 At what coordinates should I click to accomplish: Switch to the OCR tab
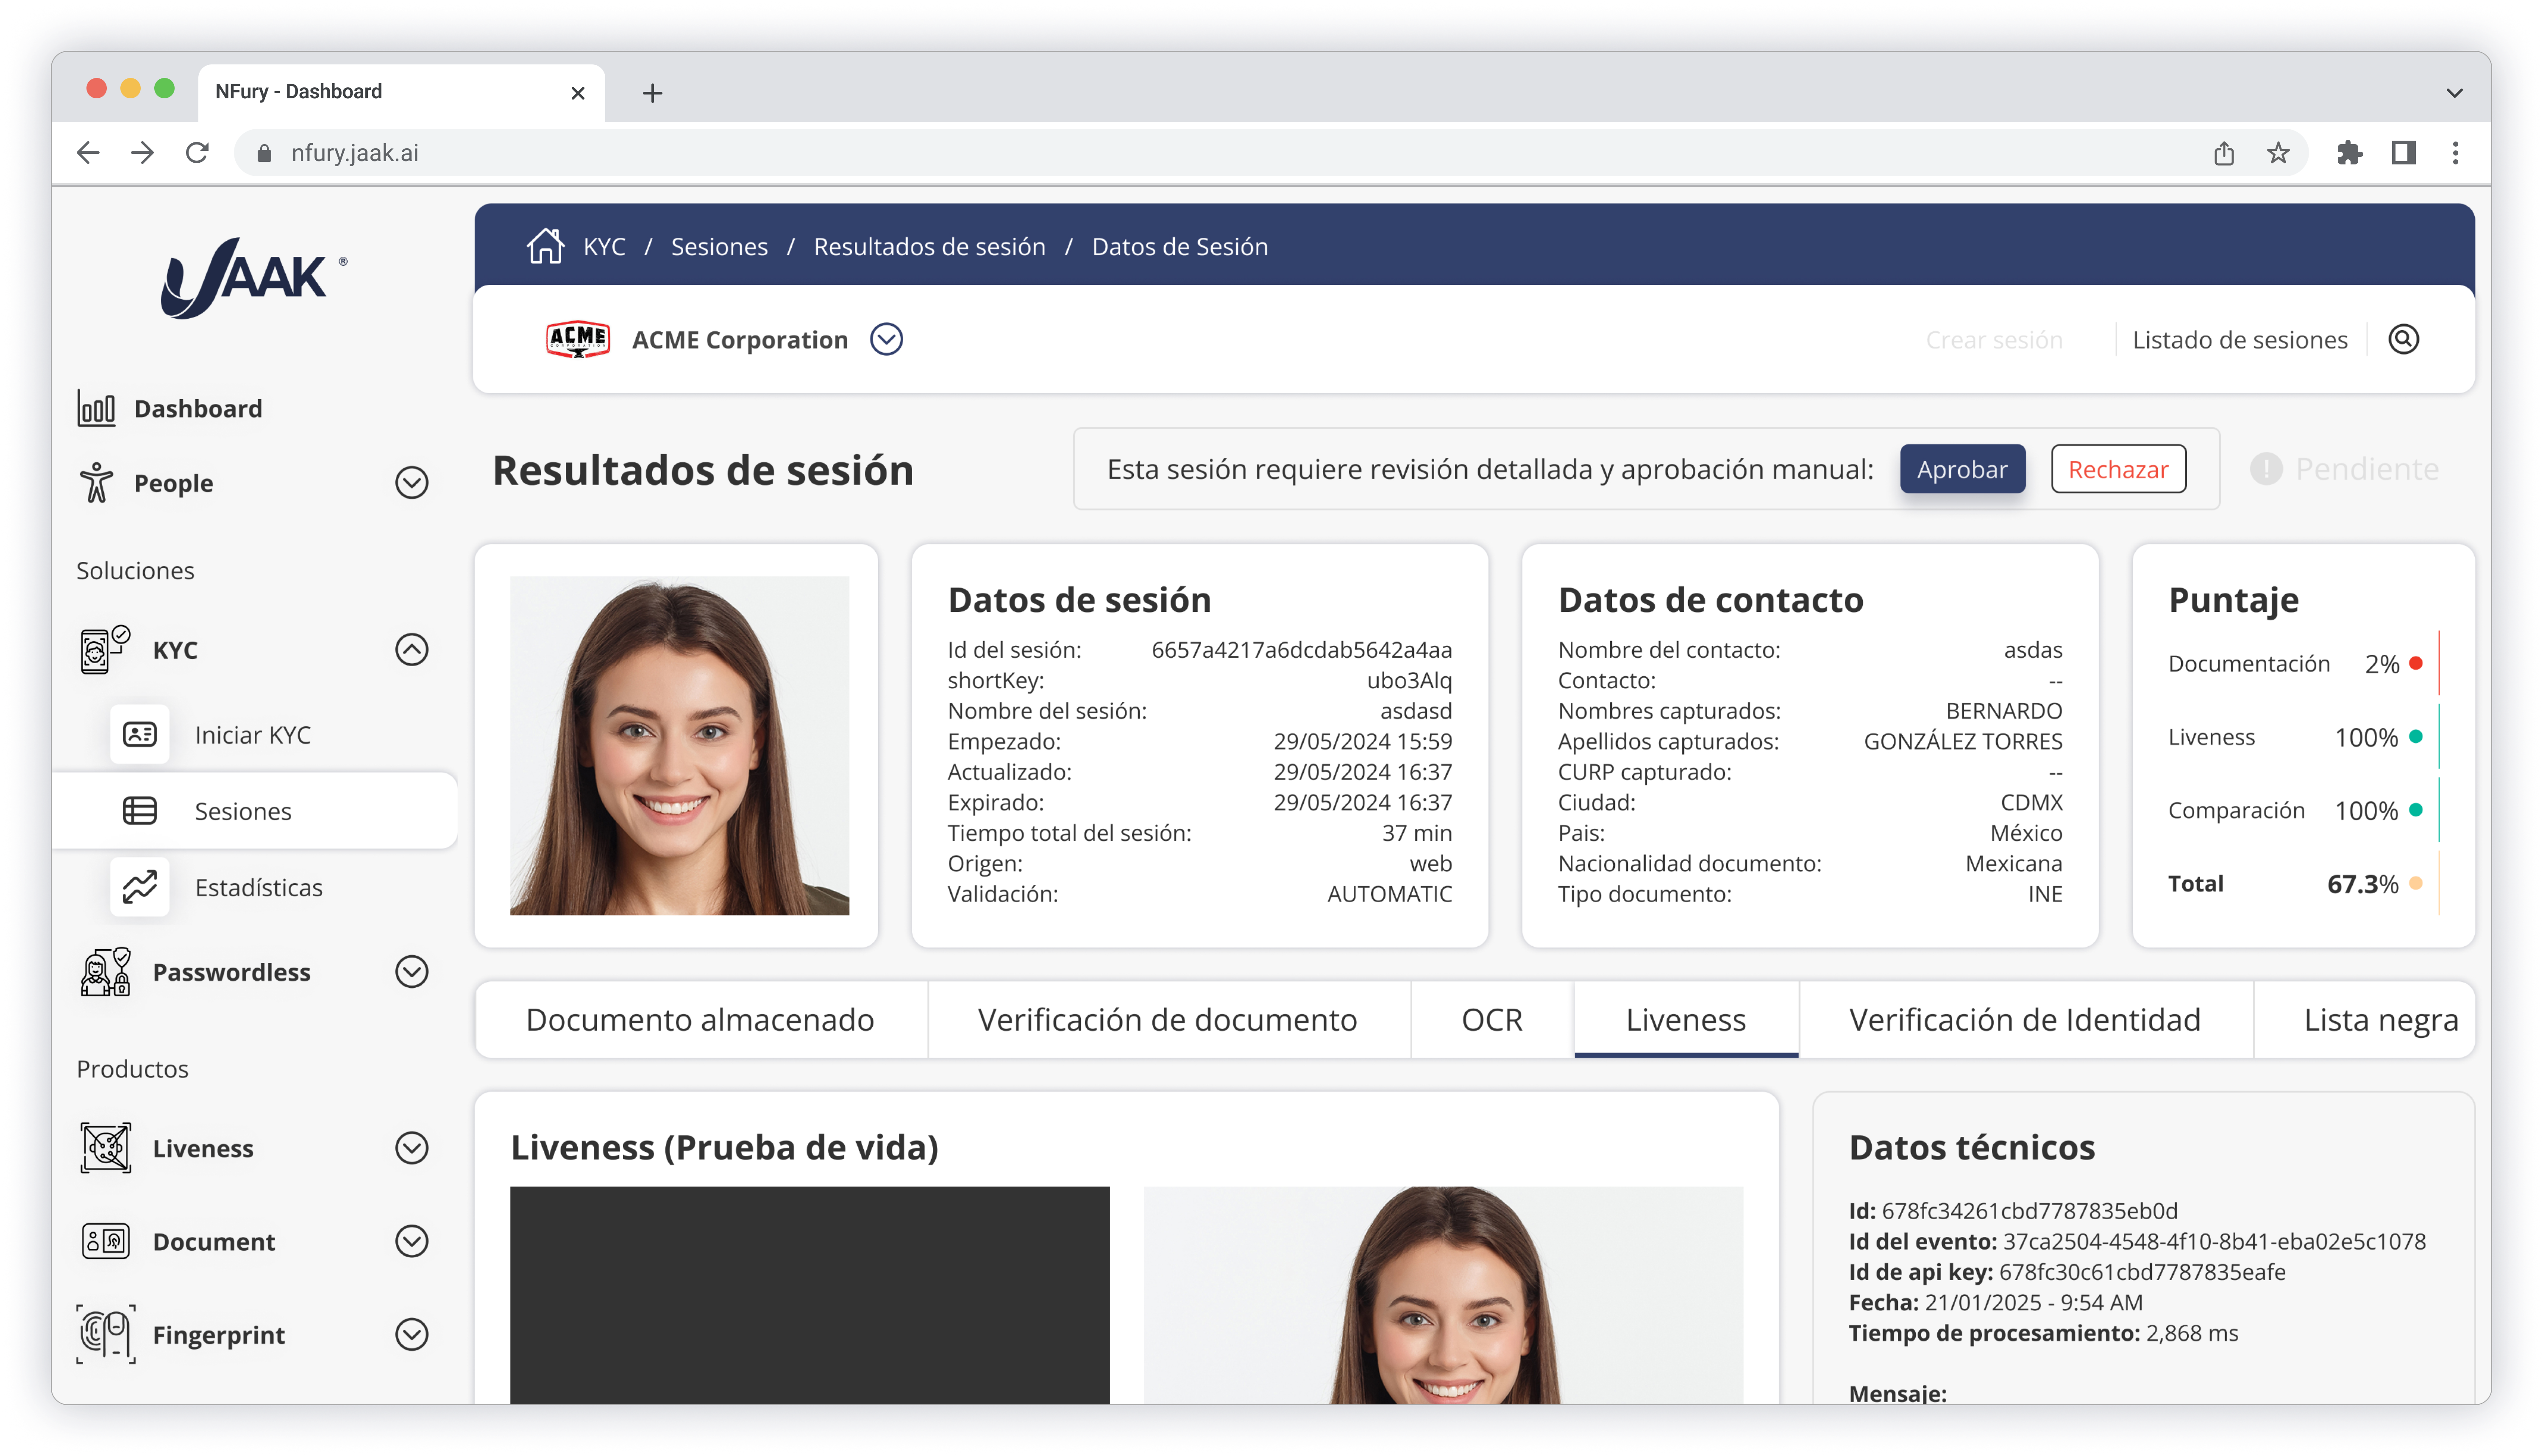coord(1491,1020)
